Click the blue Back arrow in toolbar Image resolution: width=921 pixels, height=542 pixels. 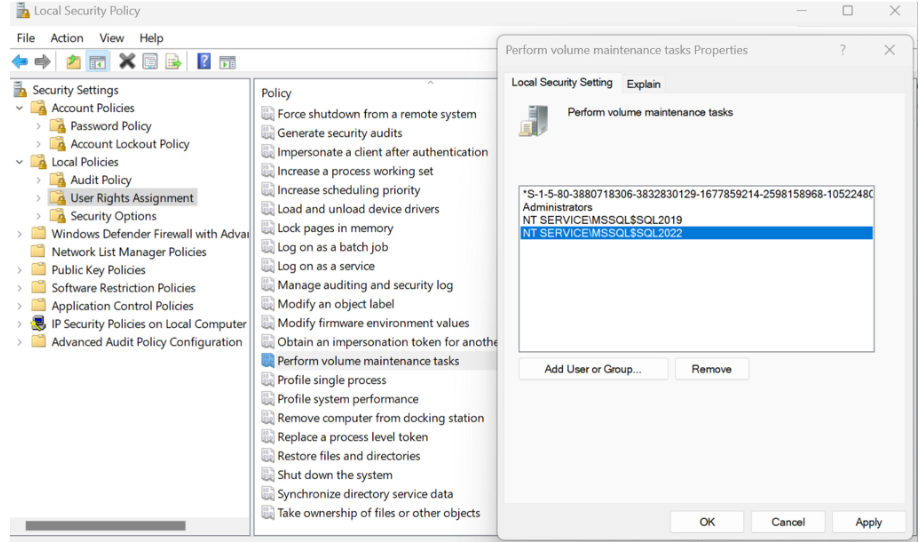click(x=19, y=62)
